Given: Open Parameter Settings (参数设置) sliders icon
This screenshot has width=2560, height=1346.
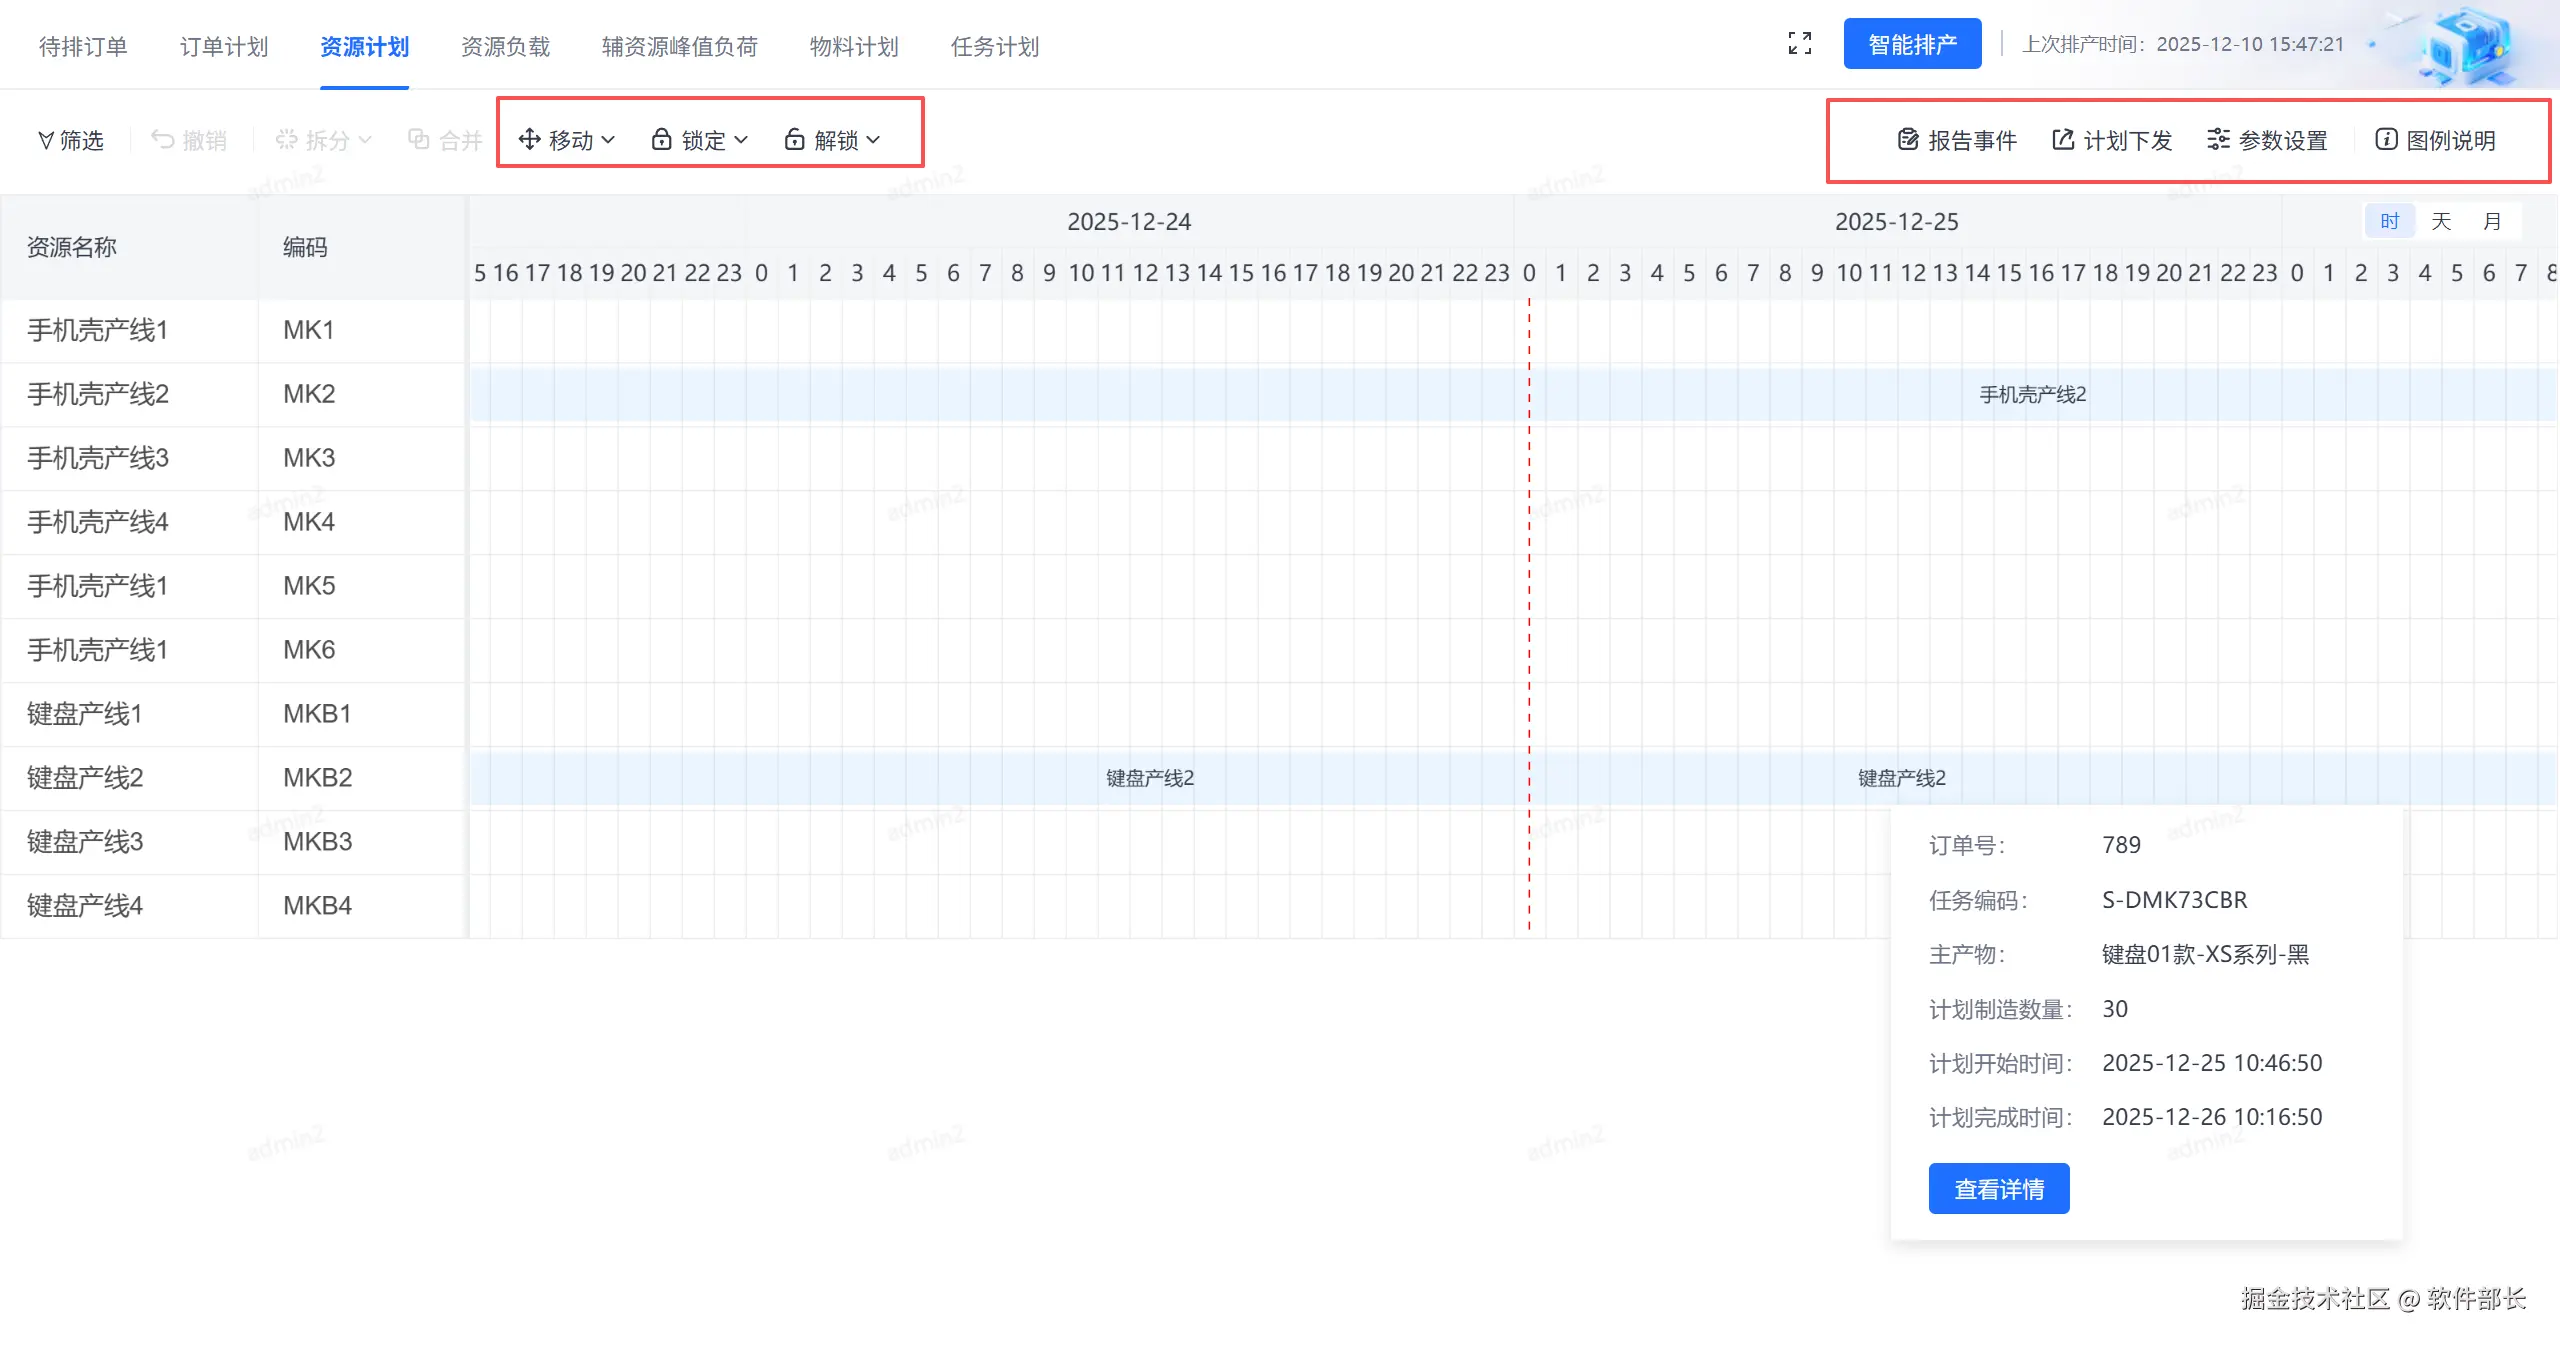Looking at the screenshot, I should point(2217,139).
